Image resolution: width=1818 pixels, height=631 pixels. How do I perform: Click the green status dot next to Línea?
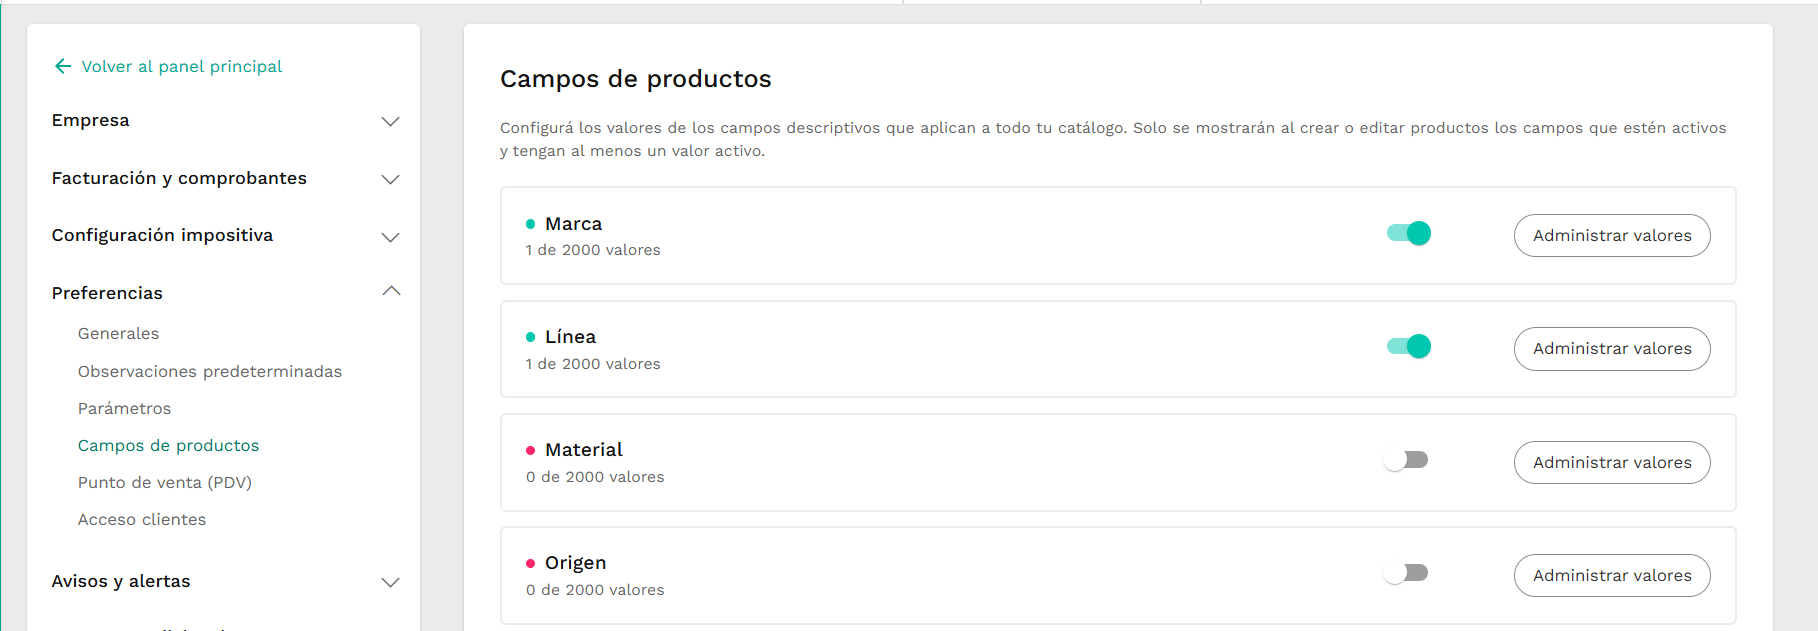[x=530, y=337]
